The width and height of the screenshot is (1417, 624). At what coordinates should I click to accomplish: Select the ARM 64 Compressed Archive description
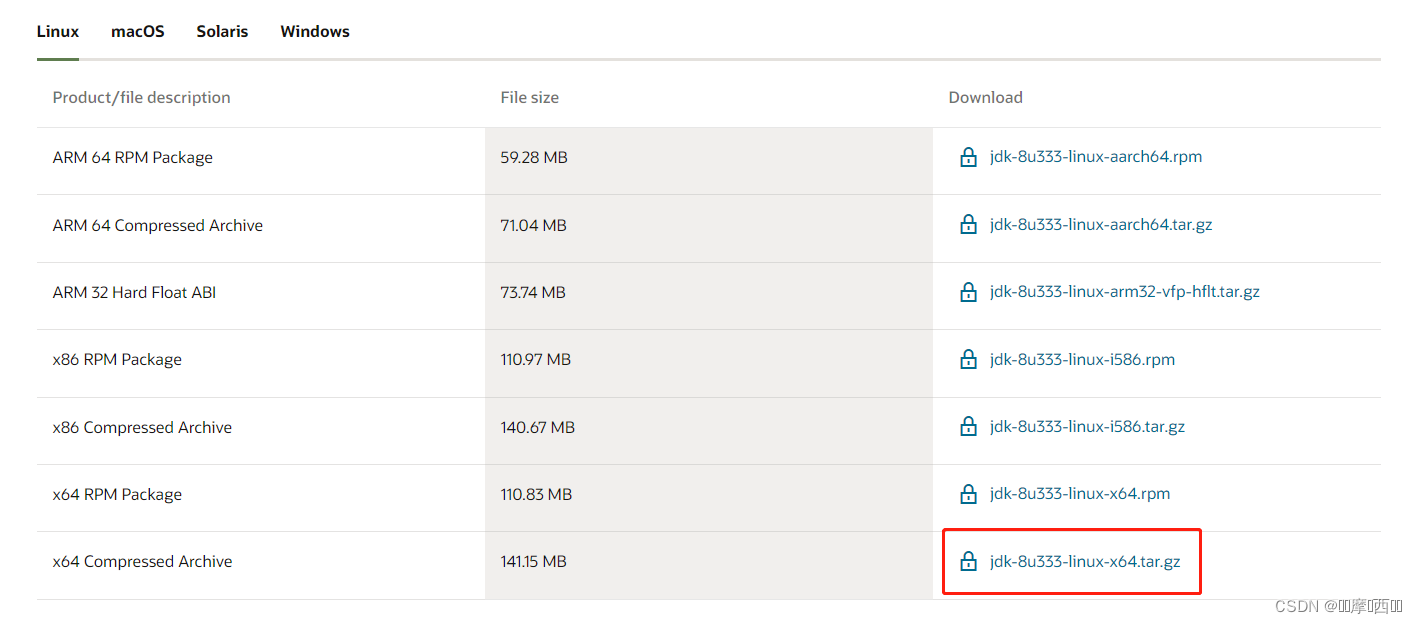(158, 226)
